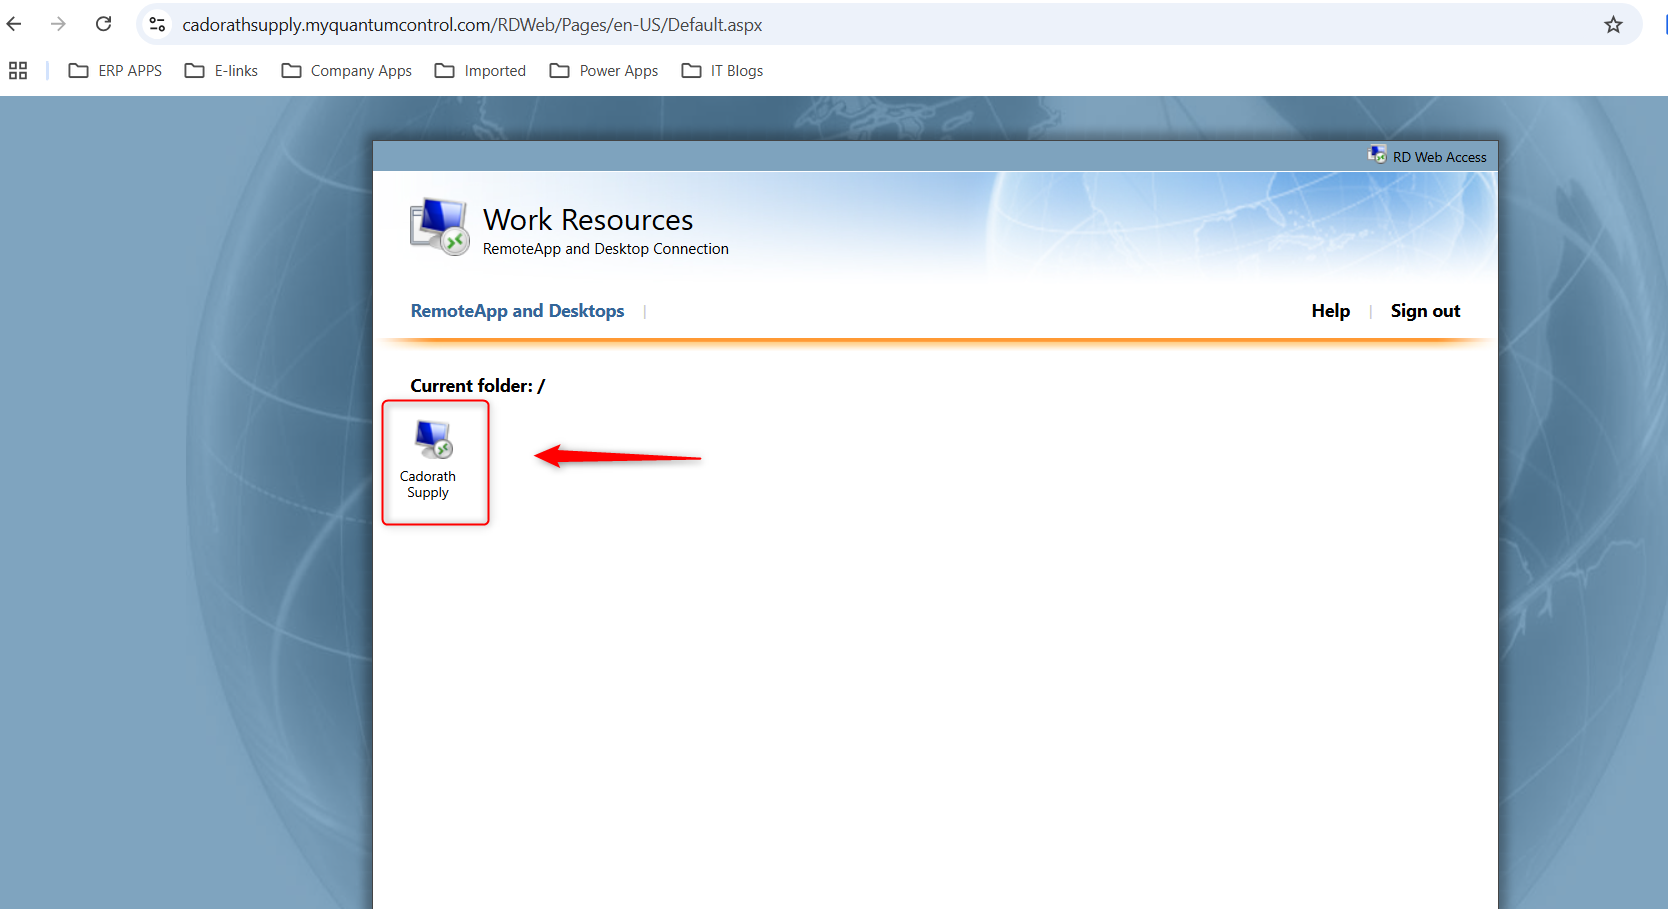Click RemoteApp and Desktop Connection subtitle
This screenshot has height=909, width=1668.
(606, 249)
